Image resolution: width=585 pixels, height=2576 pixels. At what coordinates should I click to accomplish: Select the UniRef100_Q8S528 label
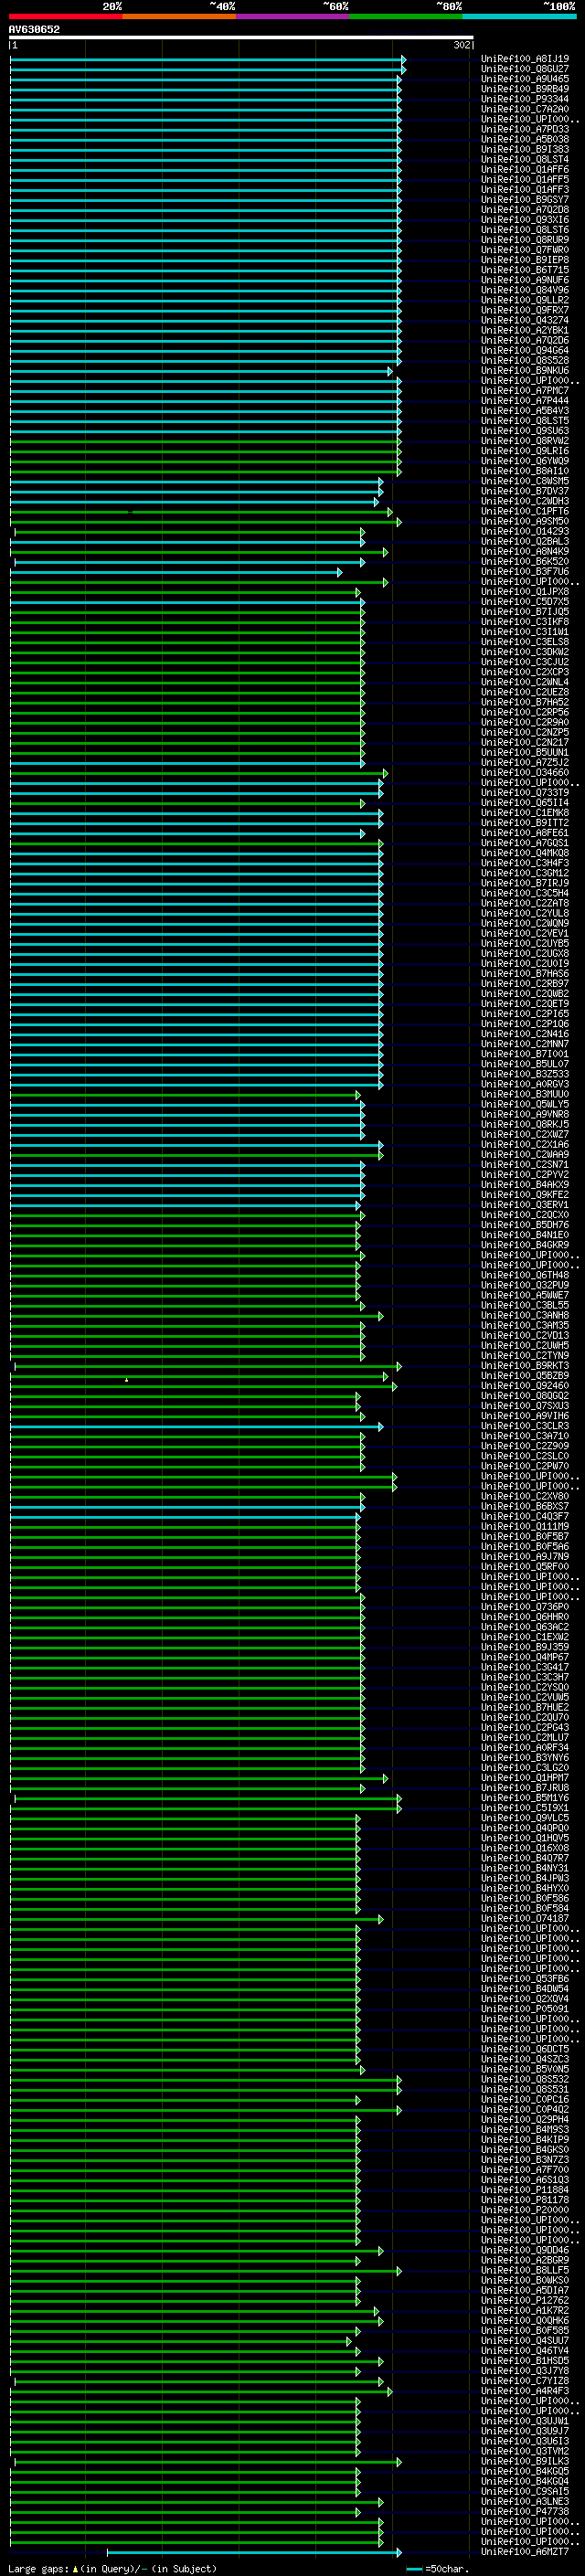tap(525, 360)
